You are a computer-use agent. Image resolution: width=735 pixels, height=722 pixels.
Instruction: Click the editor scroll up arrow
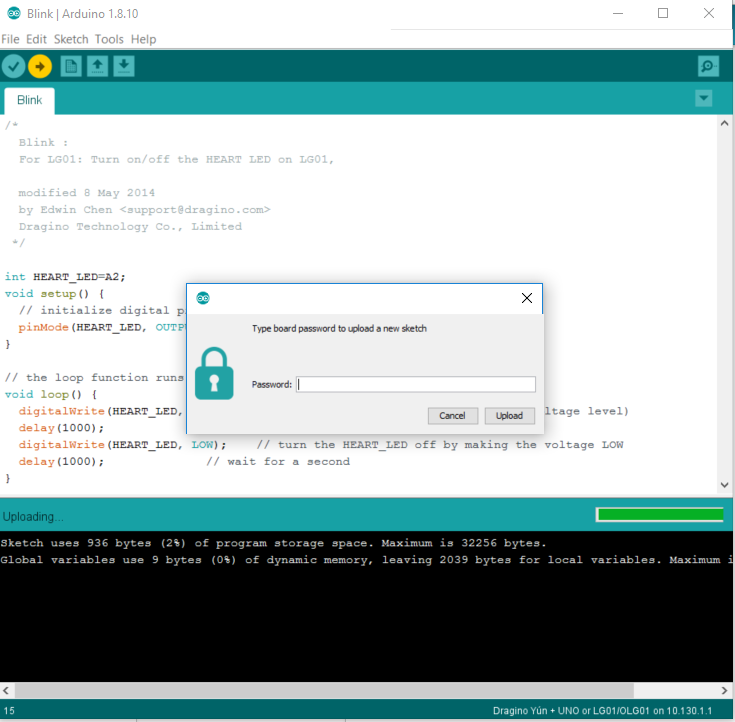[724, 123]
